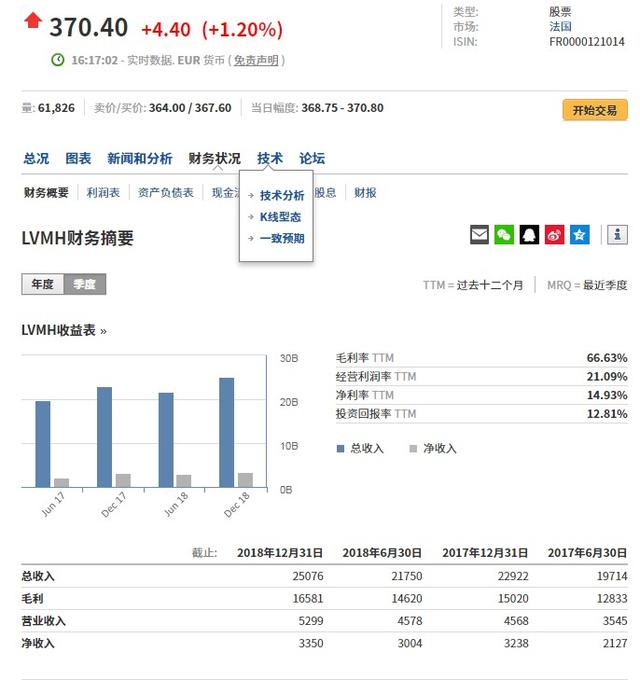The width and height of the screenshot is (640, 680).
Task: Select the 财务状况 tab
Action: pos(214,159)
